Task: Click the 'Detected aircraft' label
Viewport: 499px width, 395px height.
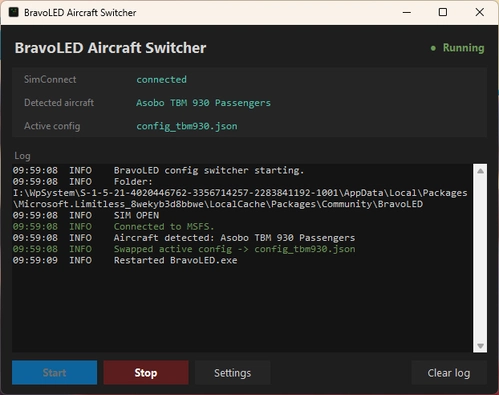Action: [x=59, y=103]
